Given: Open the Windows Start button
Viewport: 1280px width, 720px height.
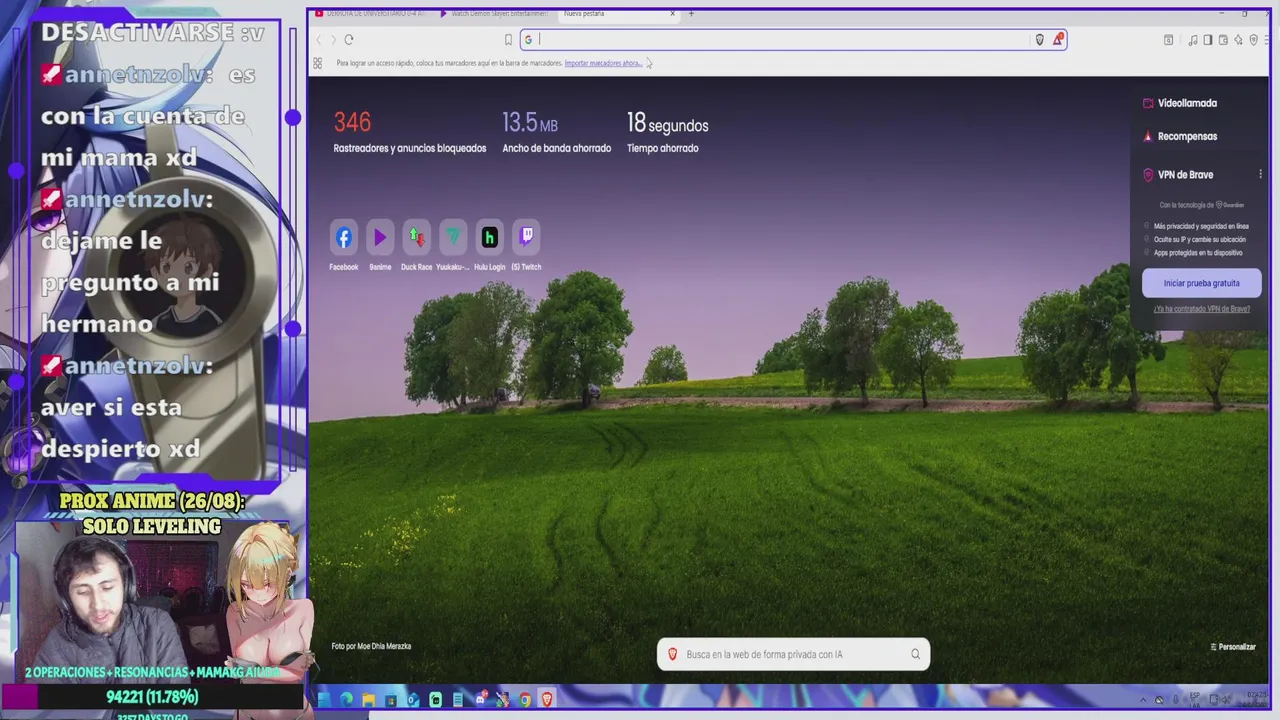Looking at the screenshot, I should pos(323,700).
